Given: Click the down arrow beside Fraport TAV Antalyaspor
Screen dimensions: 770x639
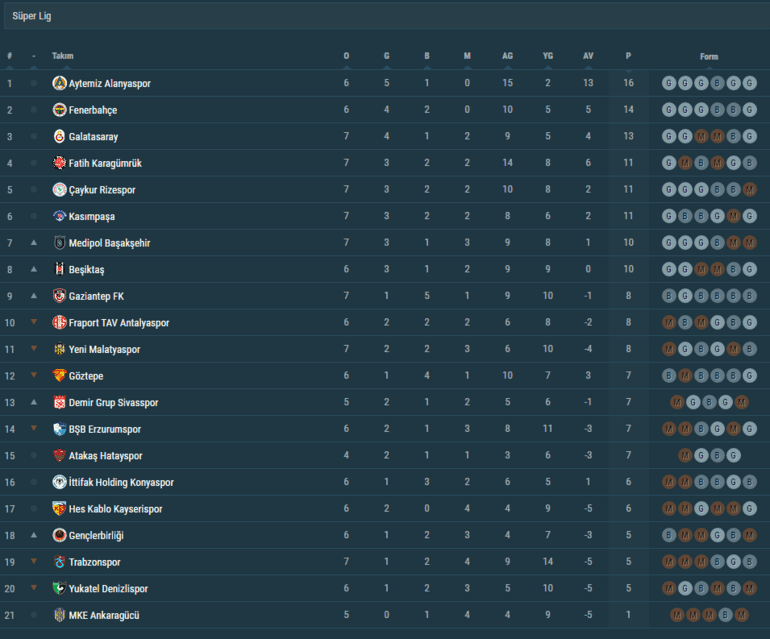Looking at the screenshot, I should 34,323.
